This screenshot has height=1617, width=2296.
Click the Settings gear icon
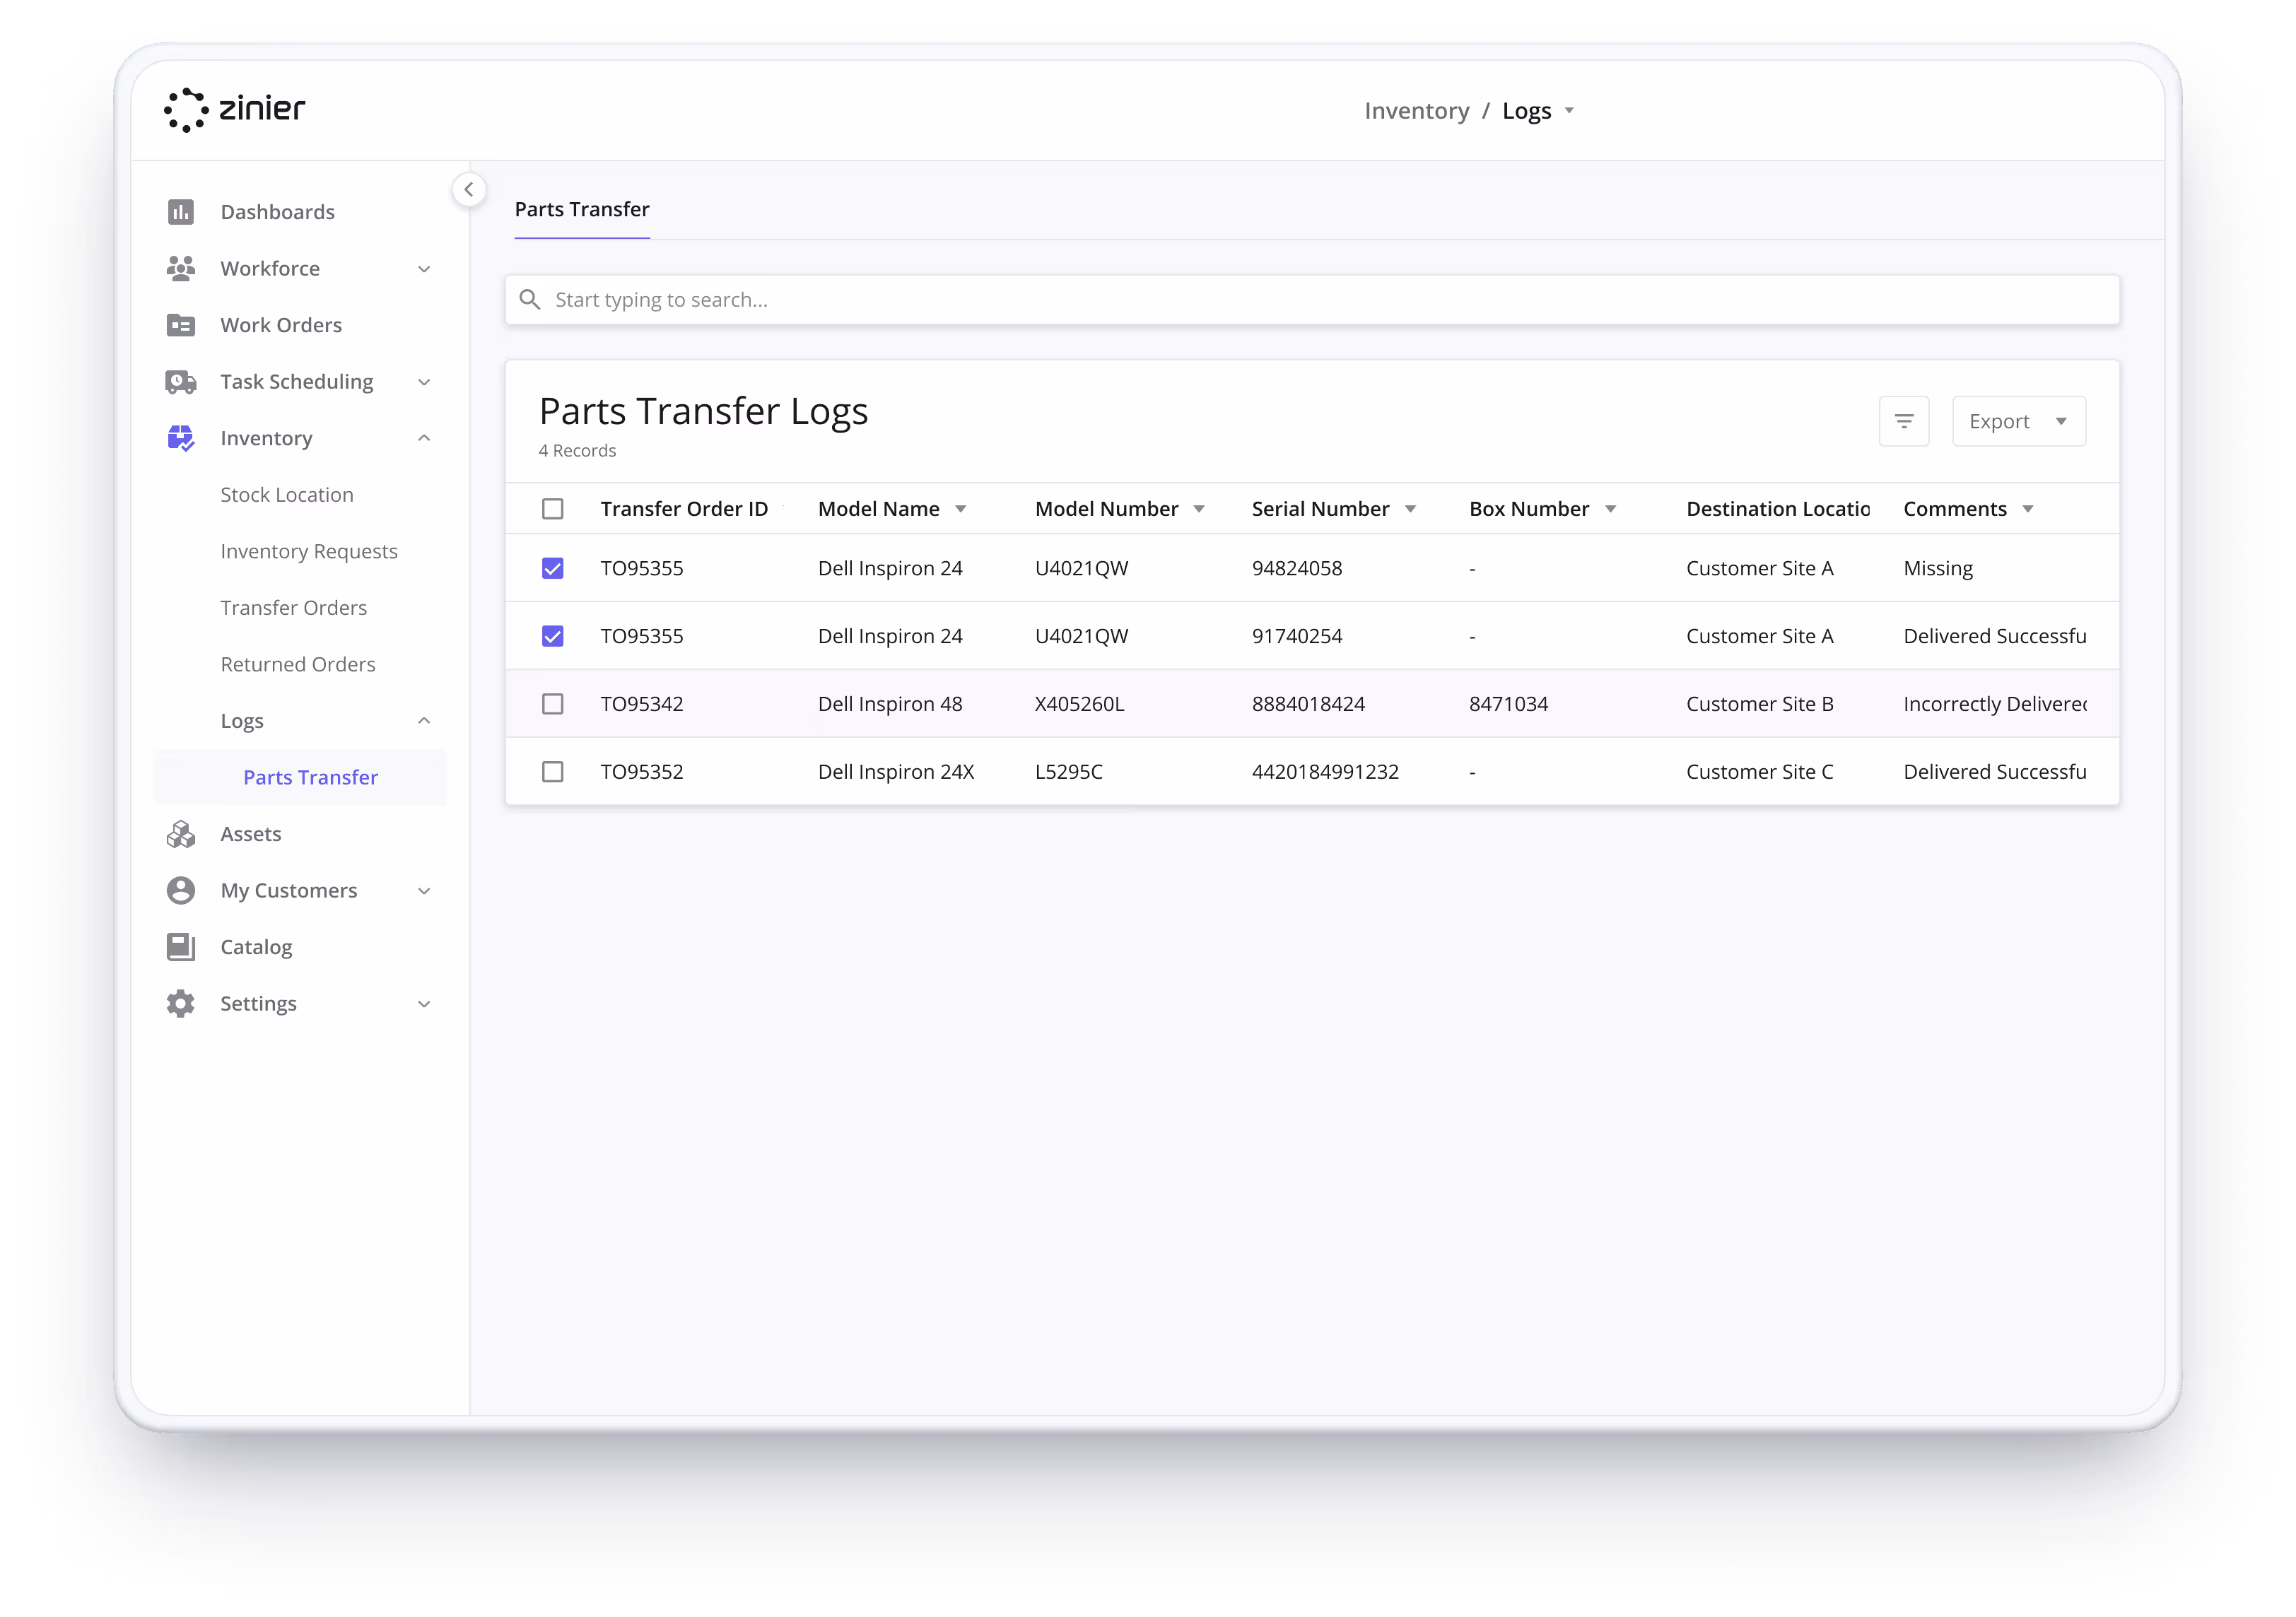tap(180, 1003)
